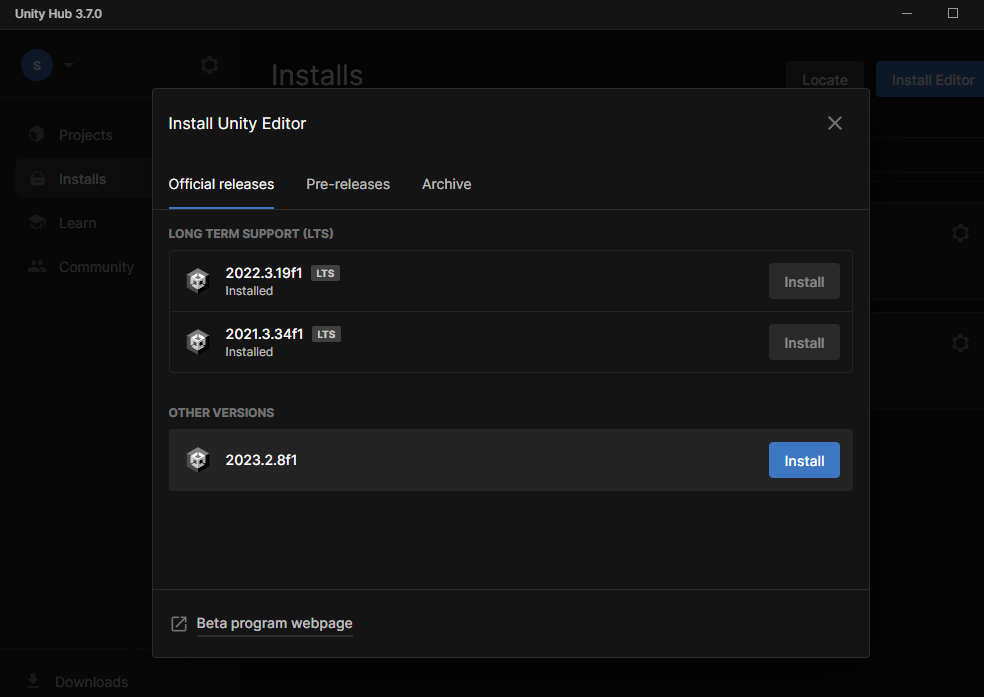Click the LONG TERM SUPPORT (LTS) heading
Viewport: 984px width, 697px height.
(x=251, y=233)
